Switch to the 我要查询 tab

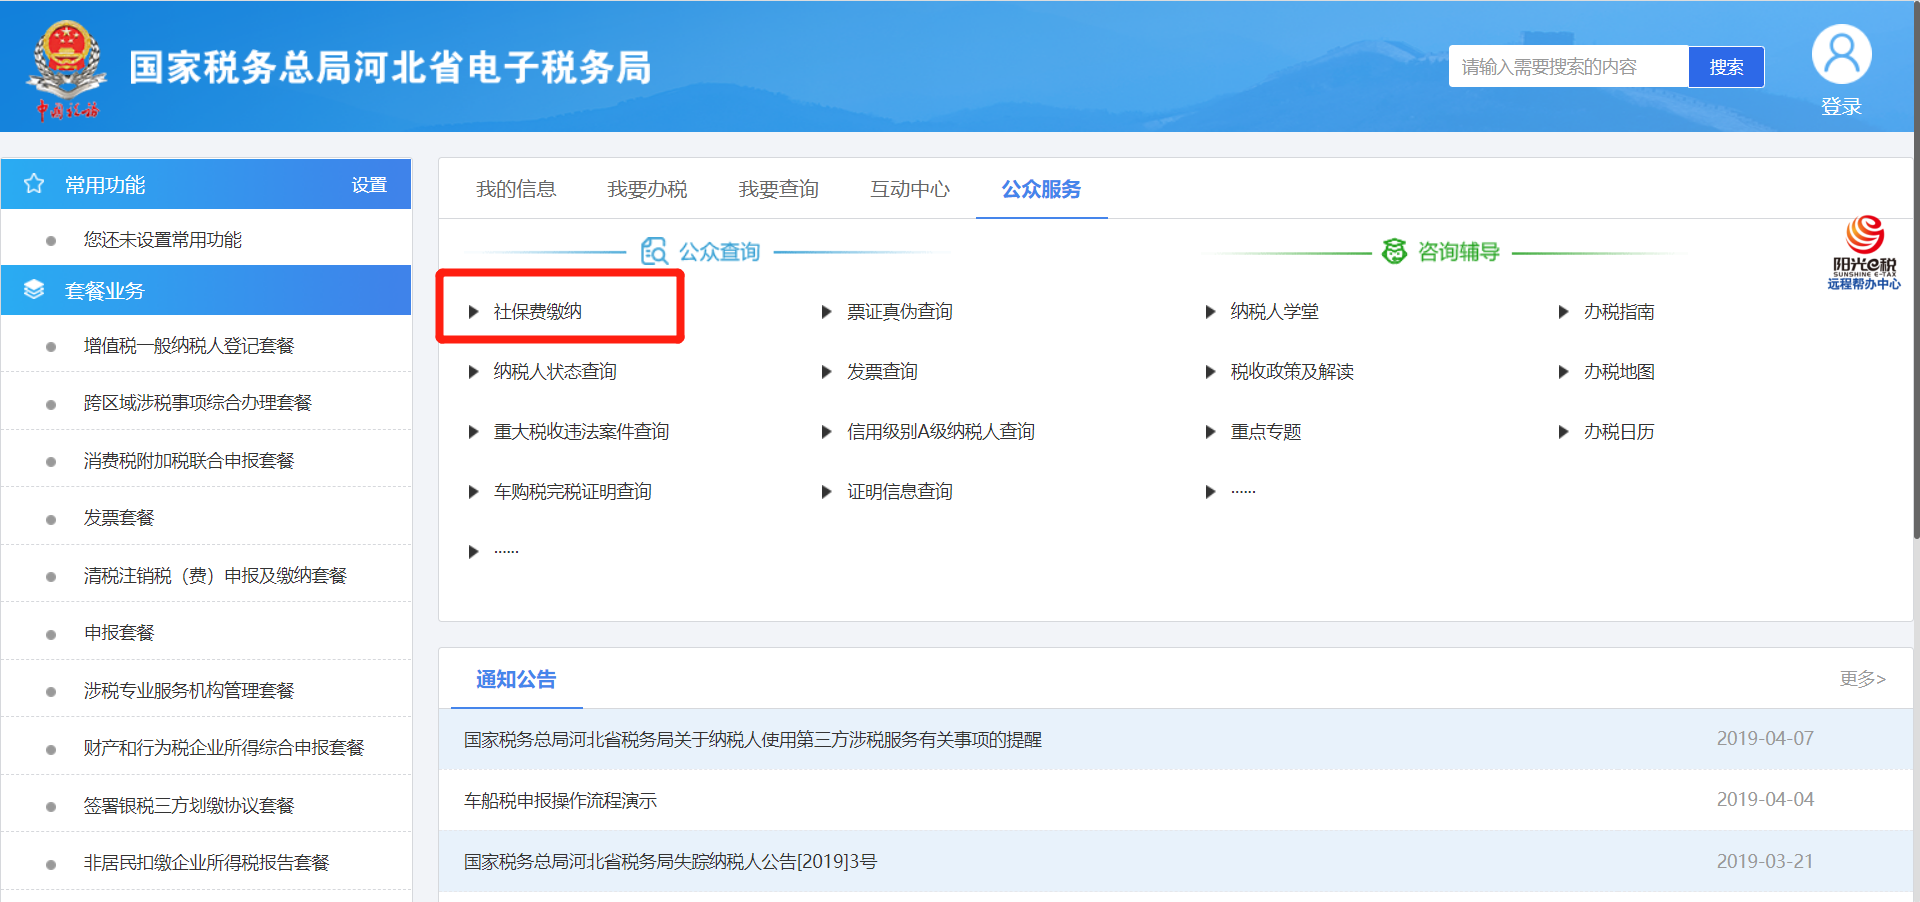pos(778,189)
